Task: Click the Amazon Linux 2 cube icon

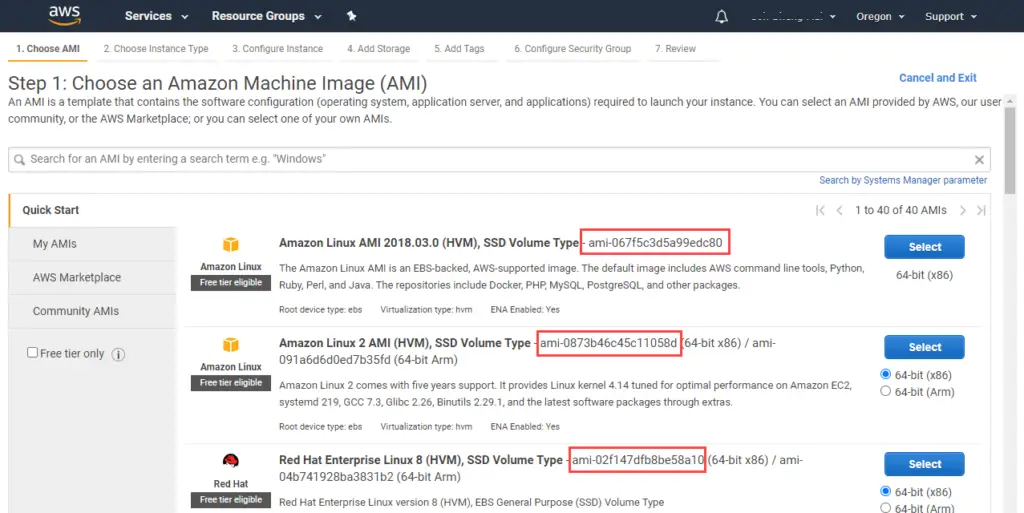Action: click(x=231, y=344)
